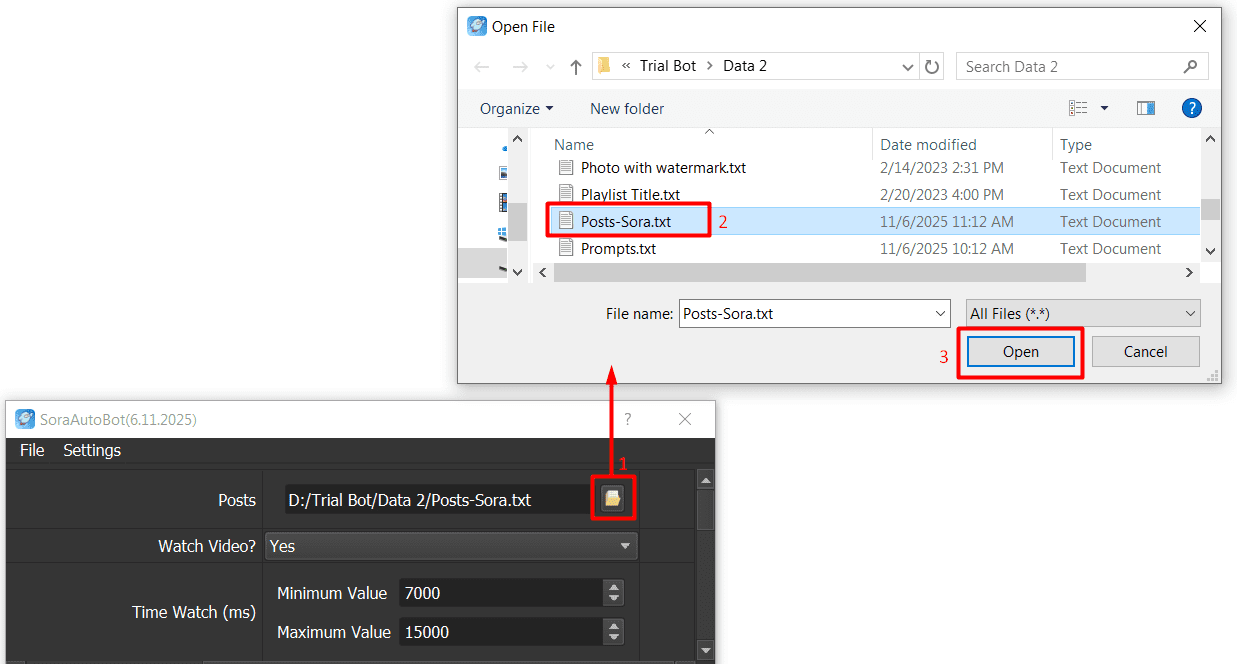Click the SoraAutoBot help question mark

pyautogui.click(x=628, y=420)
